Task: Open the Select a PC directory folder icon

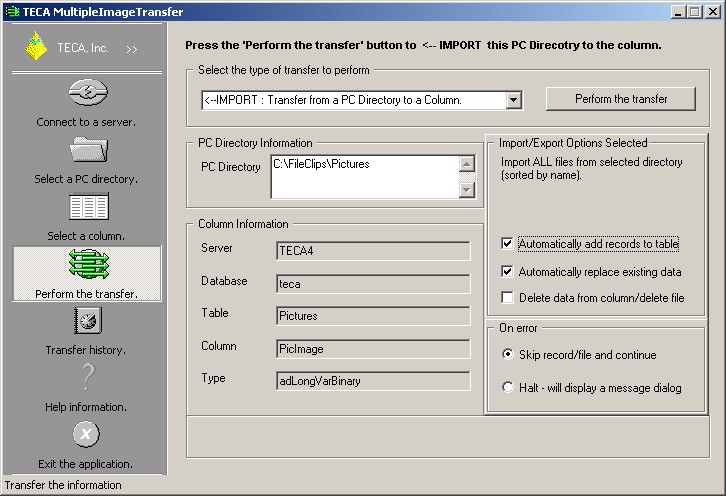Action: 89,149
